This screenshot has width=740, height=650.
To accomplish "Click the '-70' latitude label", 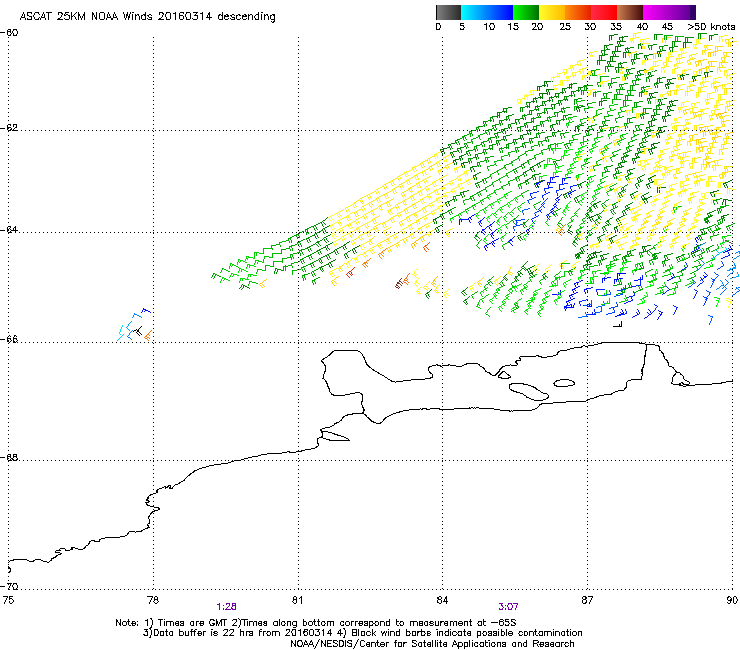I will tap(9, 586).
